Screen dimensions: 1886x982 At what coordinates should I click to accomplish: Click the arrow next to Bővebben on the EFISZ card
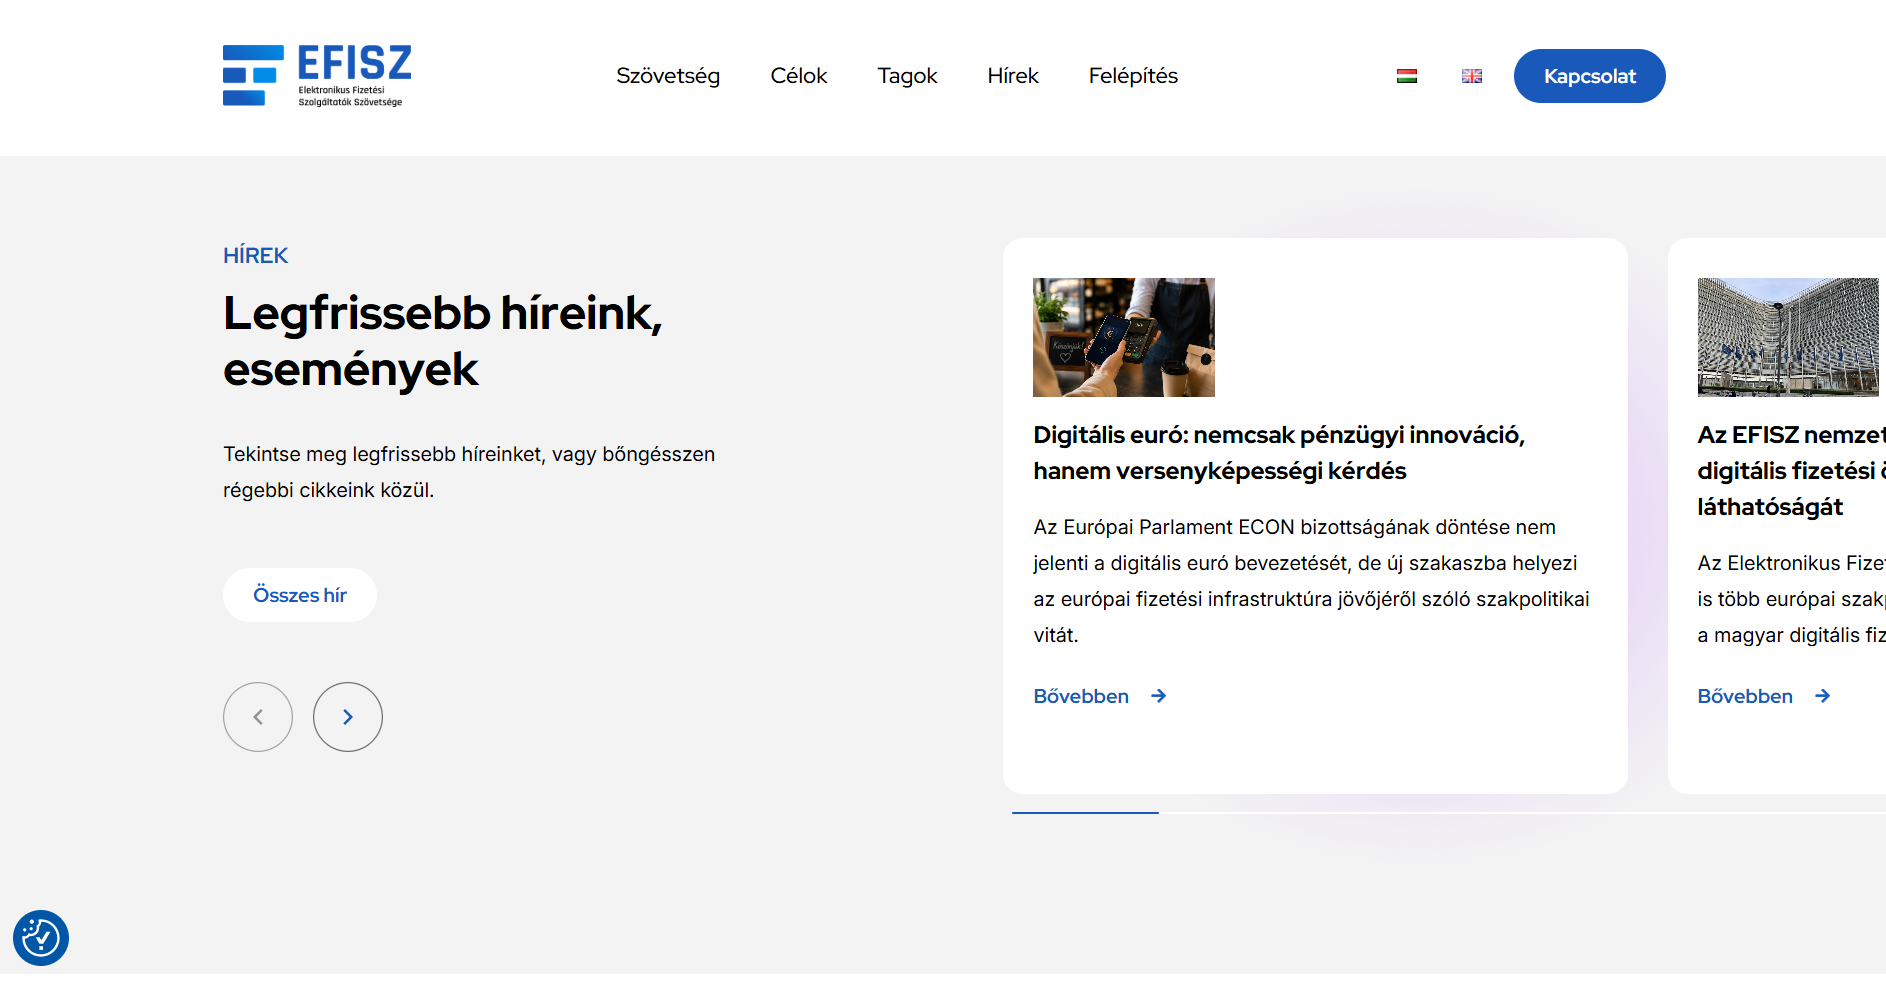1823,696
